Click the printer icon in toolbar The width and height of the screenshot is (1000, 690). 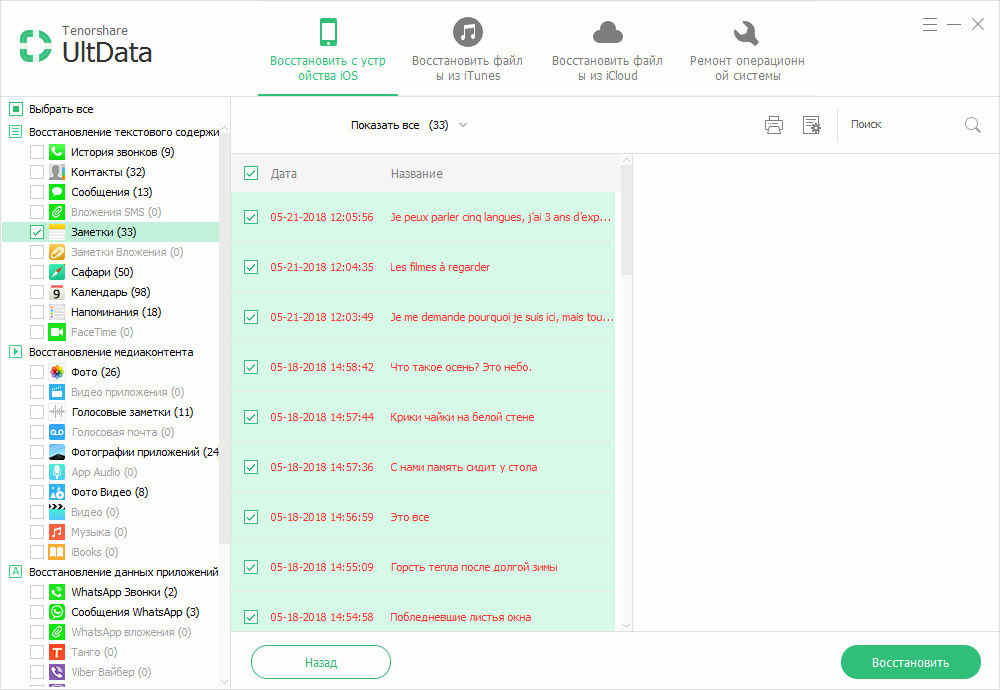[774, 125]
